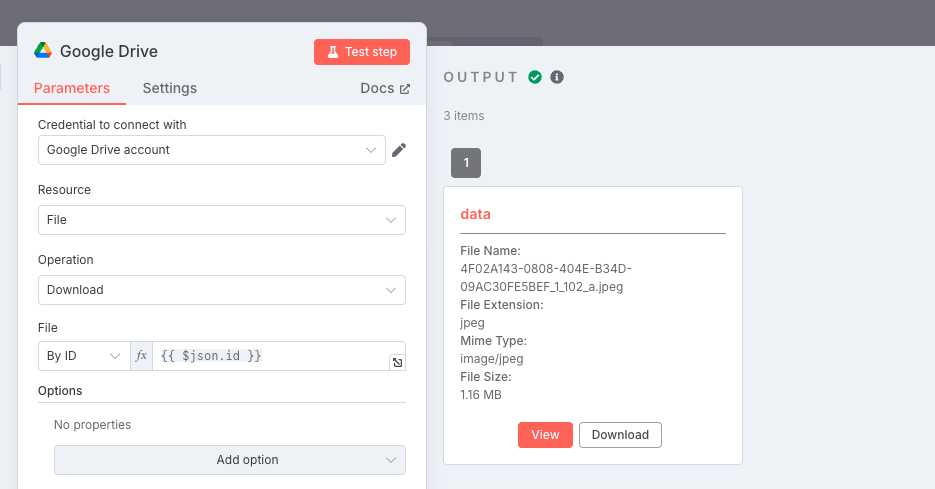Click View to preview the jpeg file
Viewport: 935px width, 489px height.
point(545,435)
